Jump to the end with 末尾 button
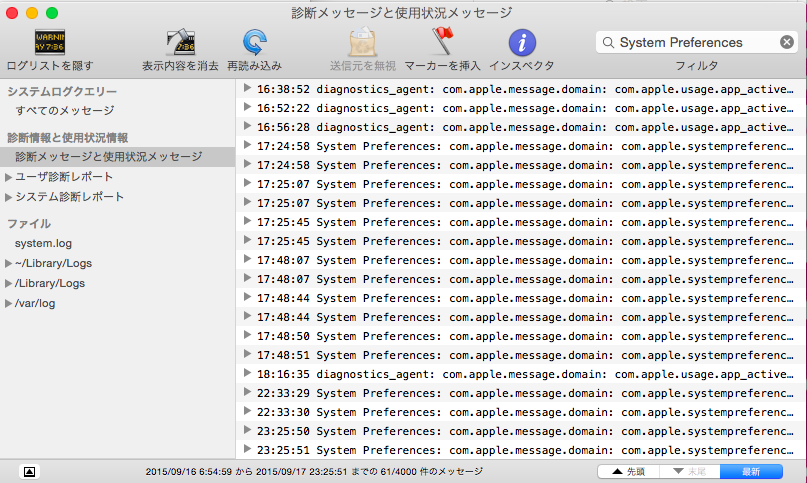 [690, 471]
